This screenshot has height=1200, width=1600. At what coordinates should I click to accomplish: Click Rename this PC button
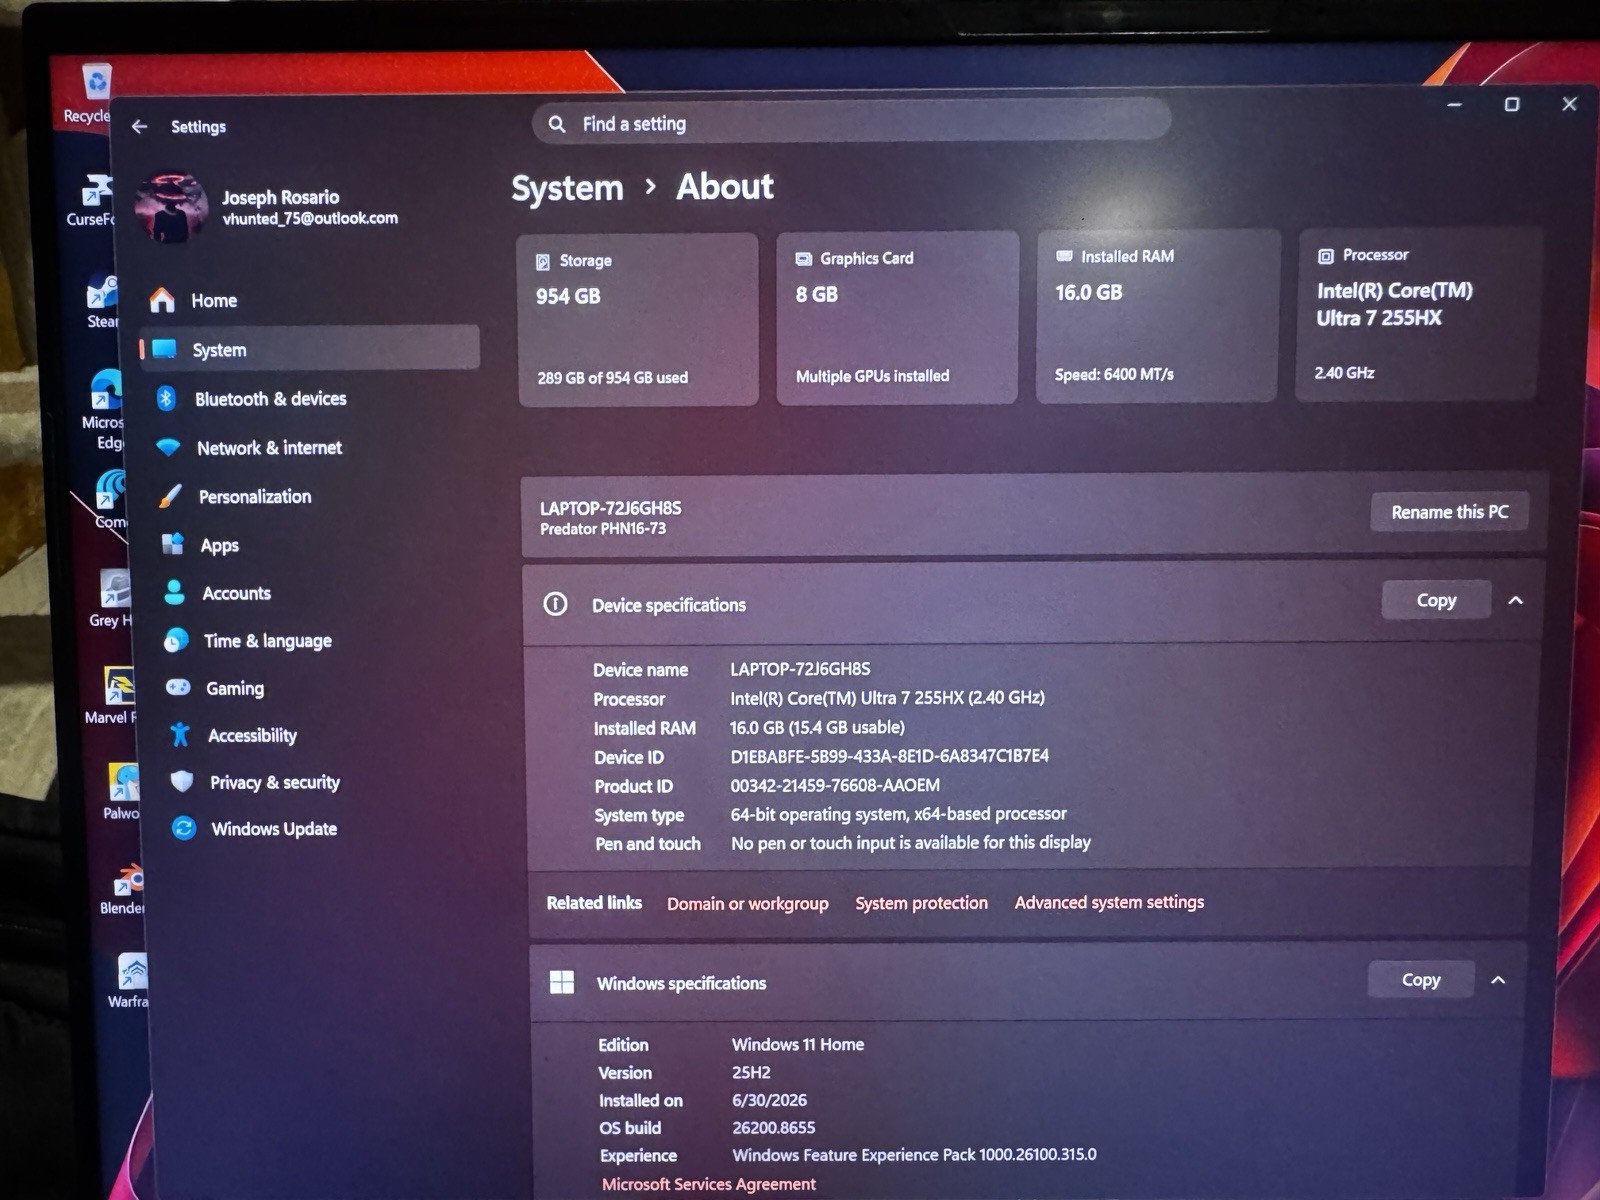click(1449, 512)
